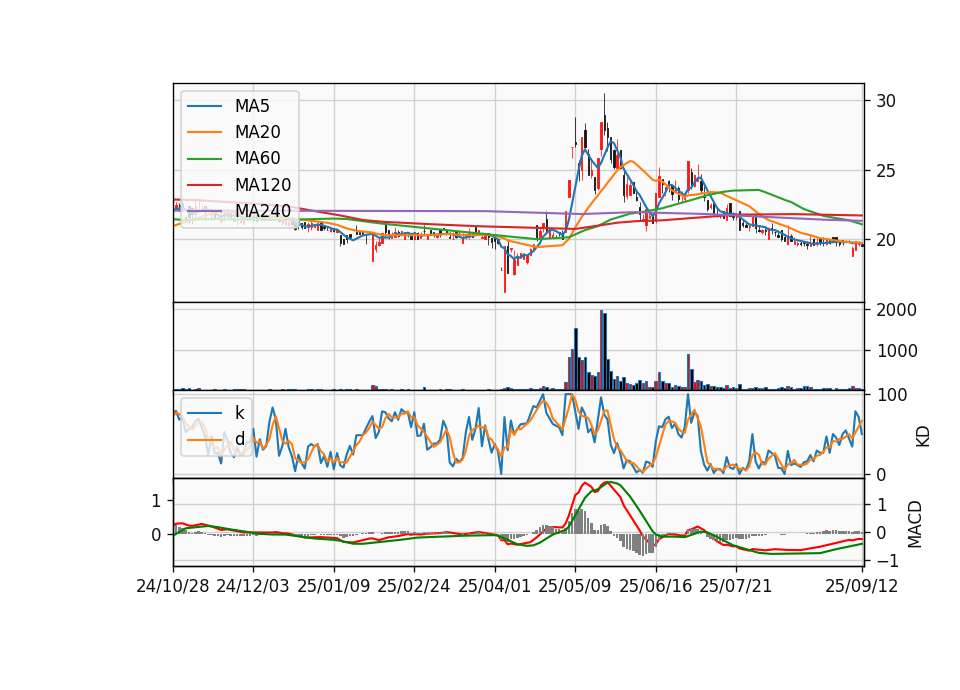Viewport: 960px width, 690px height.
Task: Click the 25/01/09 date axis label
Action: tap(334, 586)
